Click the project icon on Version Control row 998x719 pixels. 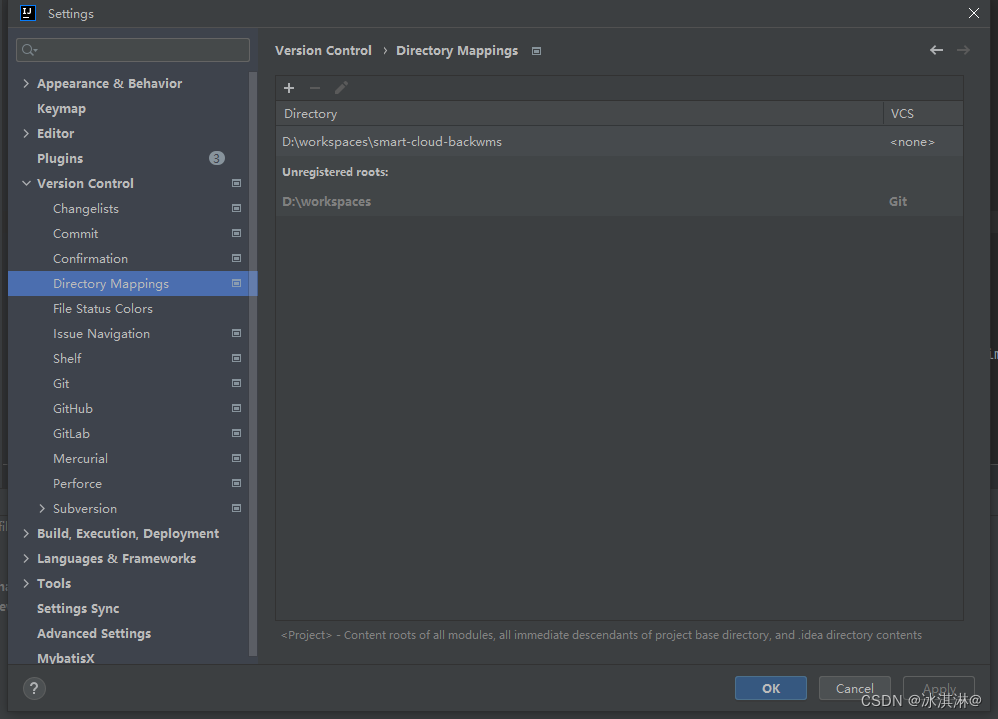click(x=236, y=183)
